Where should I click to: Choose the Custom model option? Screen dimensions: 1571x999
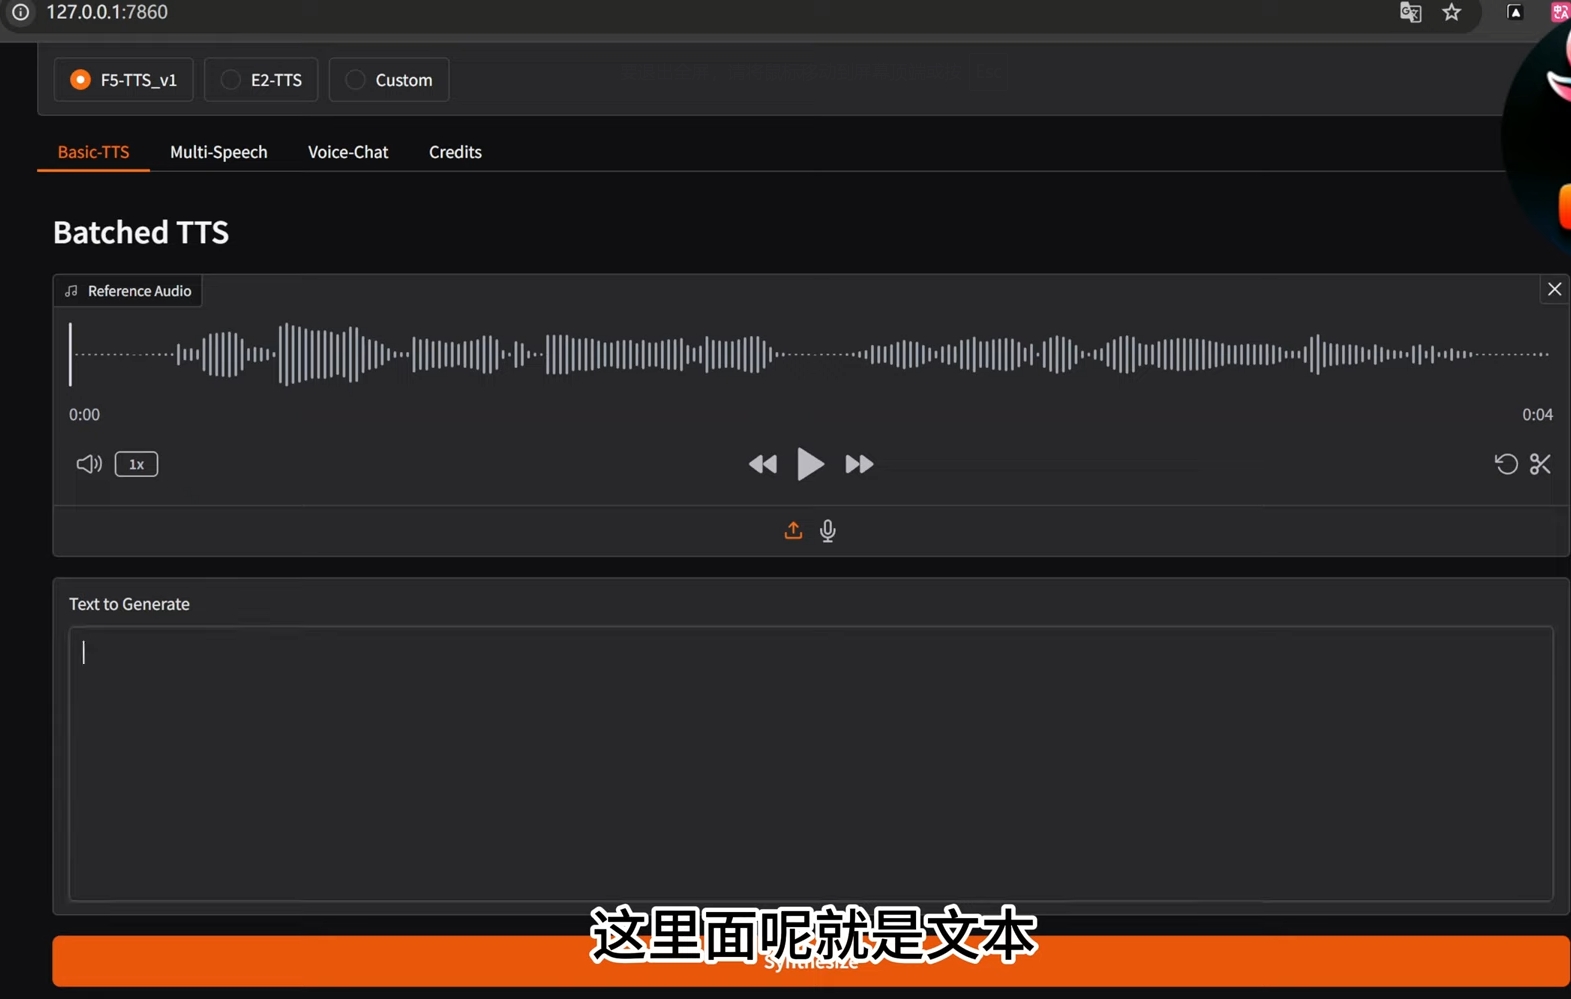pyautogui.click(x=389, y=80)
